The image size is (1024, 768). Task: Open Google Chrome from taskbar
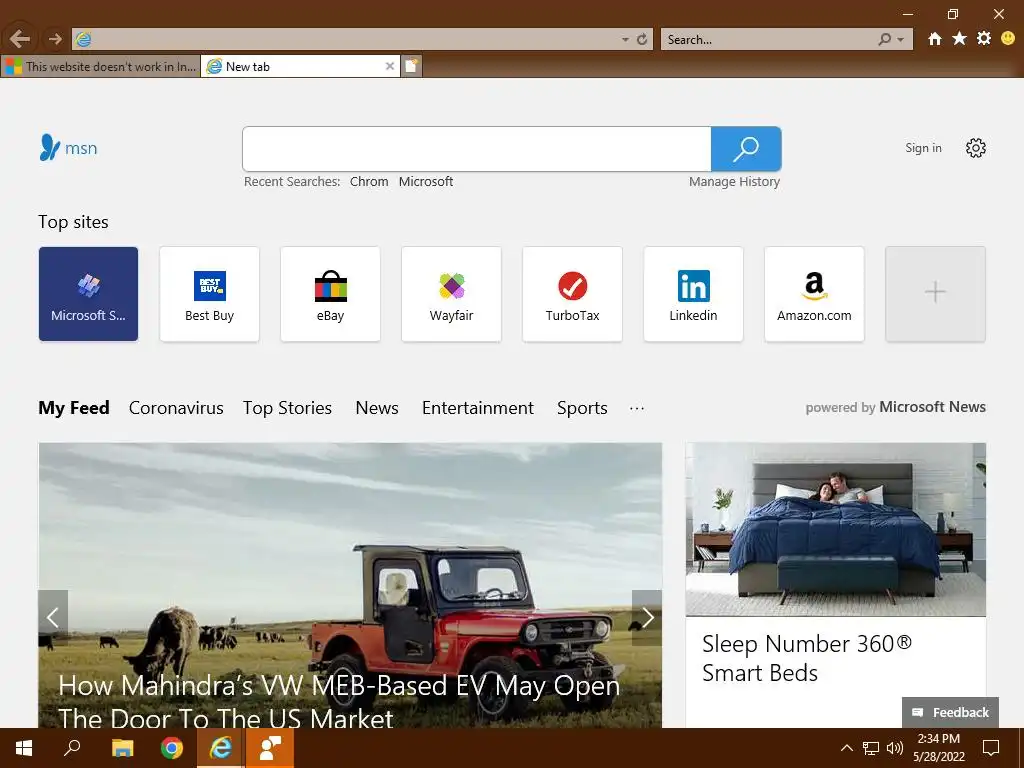point(172,748)
